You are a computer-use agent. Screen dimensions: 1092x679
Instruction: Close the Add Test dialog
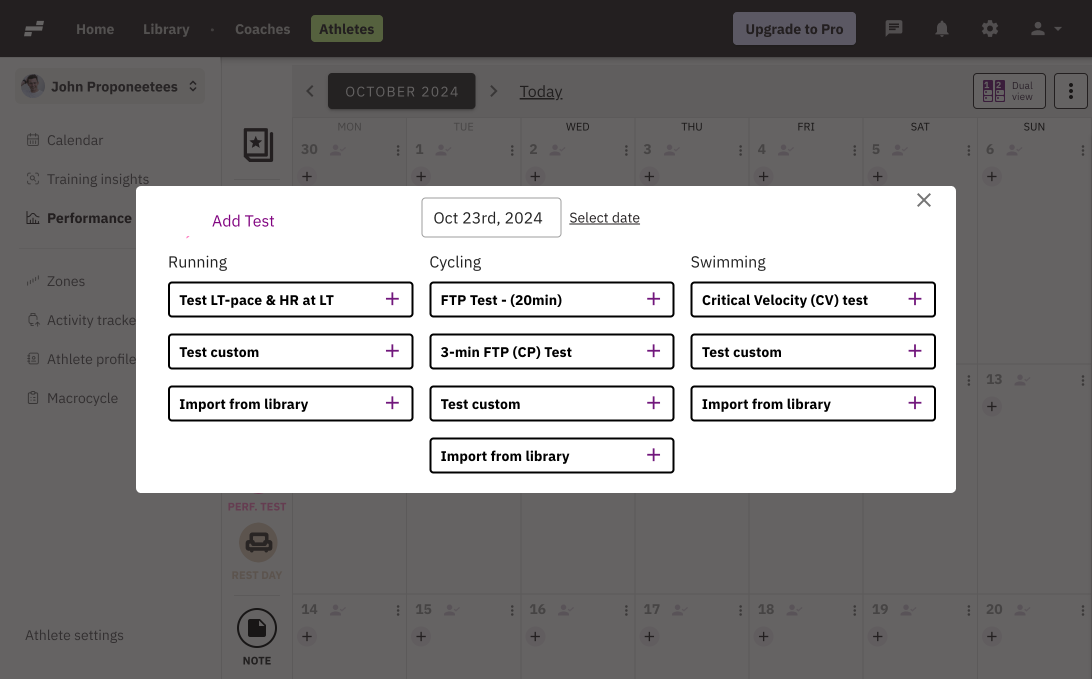pos(924,200)
